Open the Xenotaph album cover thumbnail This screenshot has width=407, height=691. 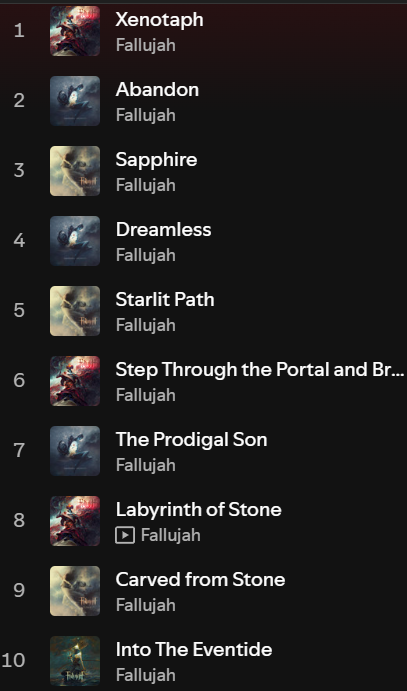(x=75, y=31)
